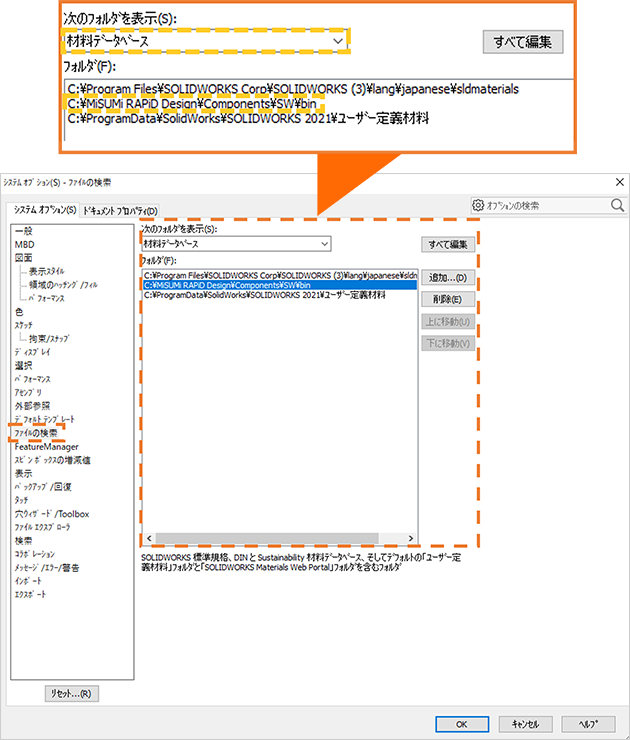The height and width of the screenshot is (740, 630).
Task: Click the 追加 button
Action: pos(446,277)
